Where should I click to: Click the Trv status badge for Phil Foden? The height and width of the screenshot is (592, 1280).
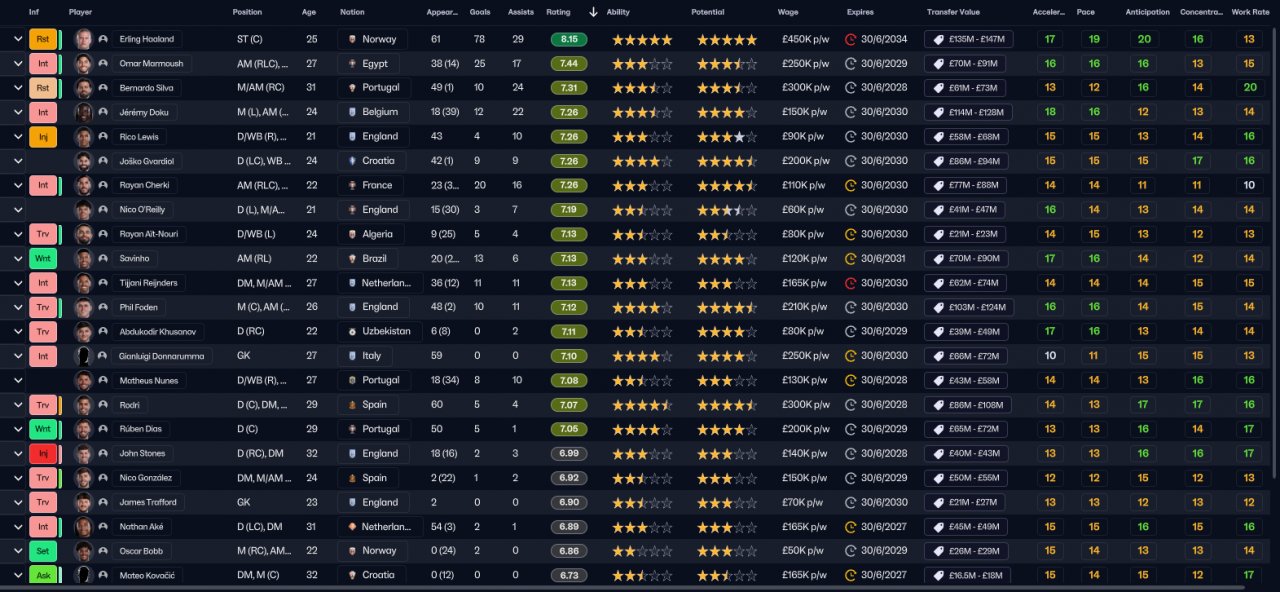coord(43,307)
